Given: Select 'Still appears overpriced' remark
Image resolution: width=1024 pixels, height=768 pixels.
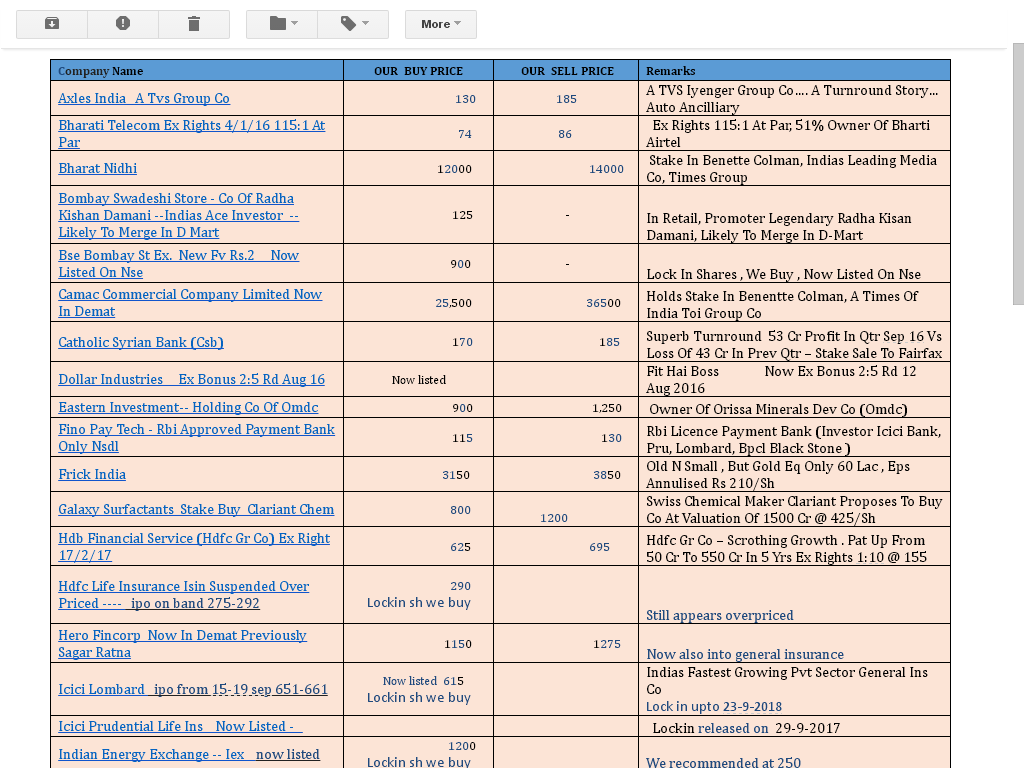Looking at the screenshot, I should 720,615.
